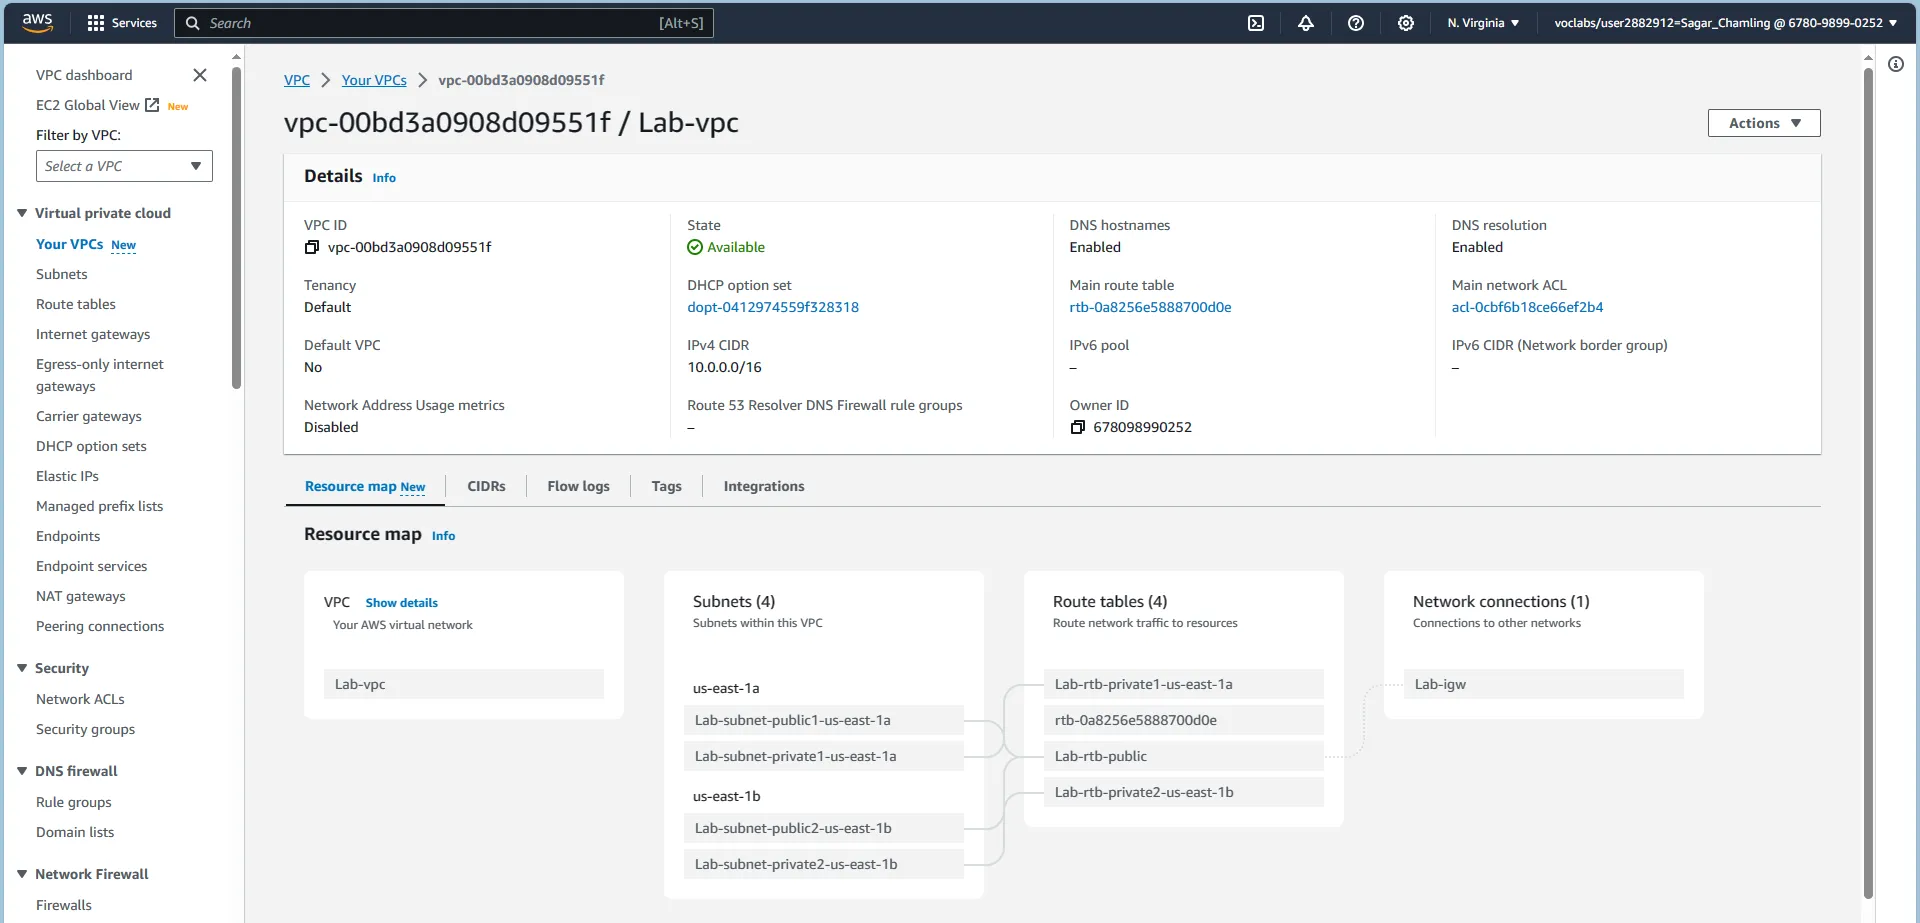The height and width of the screenshot is (923, 1920).
Task: Close the VPC navigation sidebar
Action: pyautogui.click(x=200, y=75)
